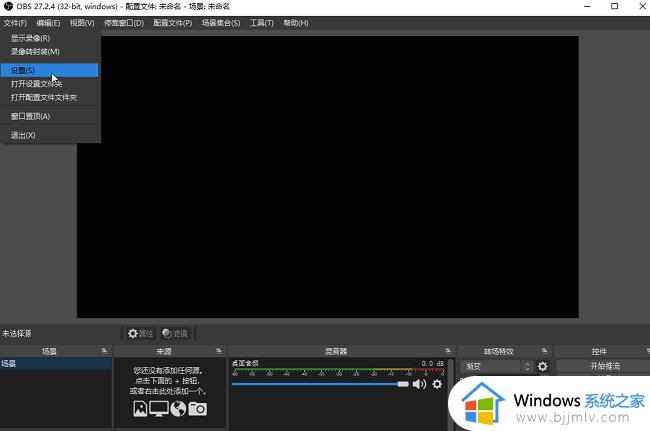Open the 编辑(E) menu
This screenshot has height=431, width=650.
48,23
